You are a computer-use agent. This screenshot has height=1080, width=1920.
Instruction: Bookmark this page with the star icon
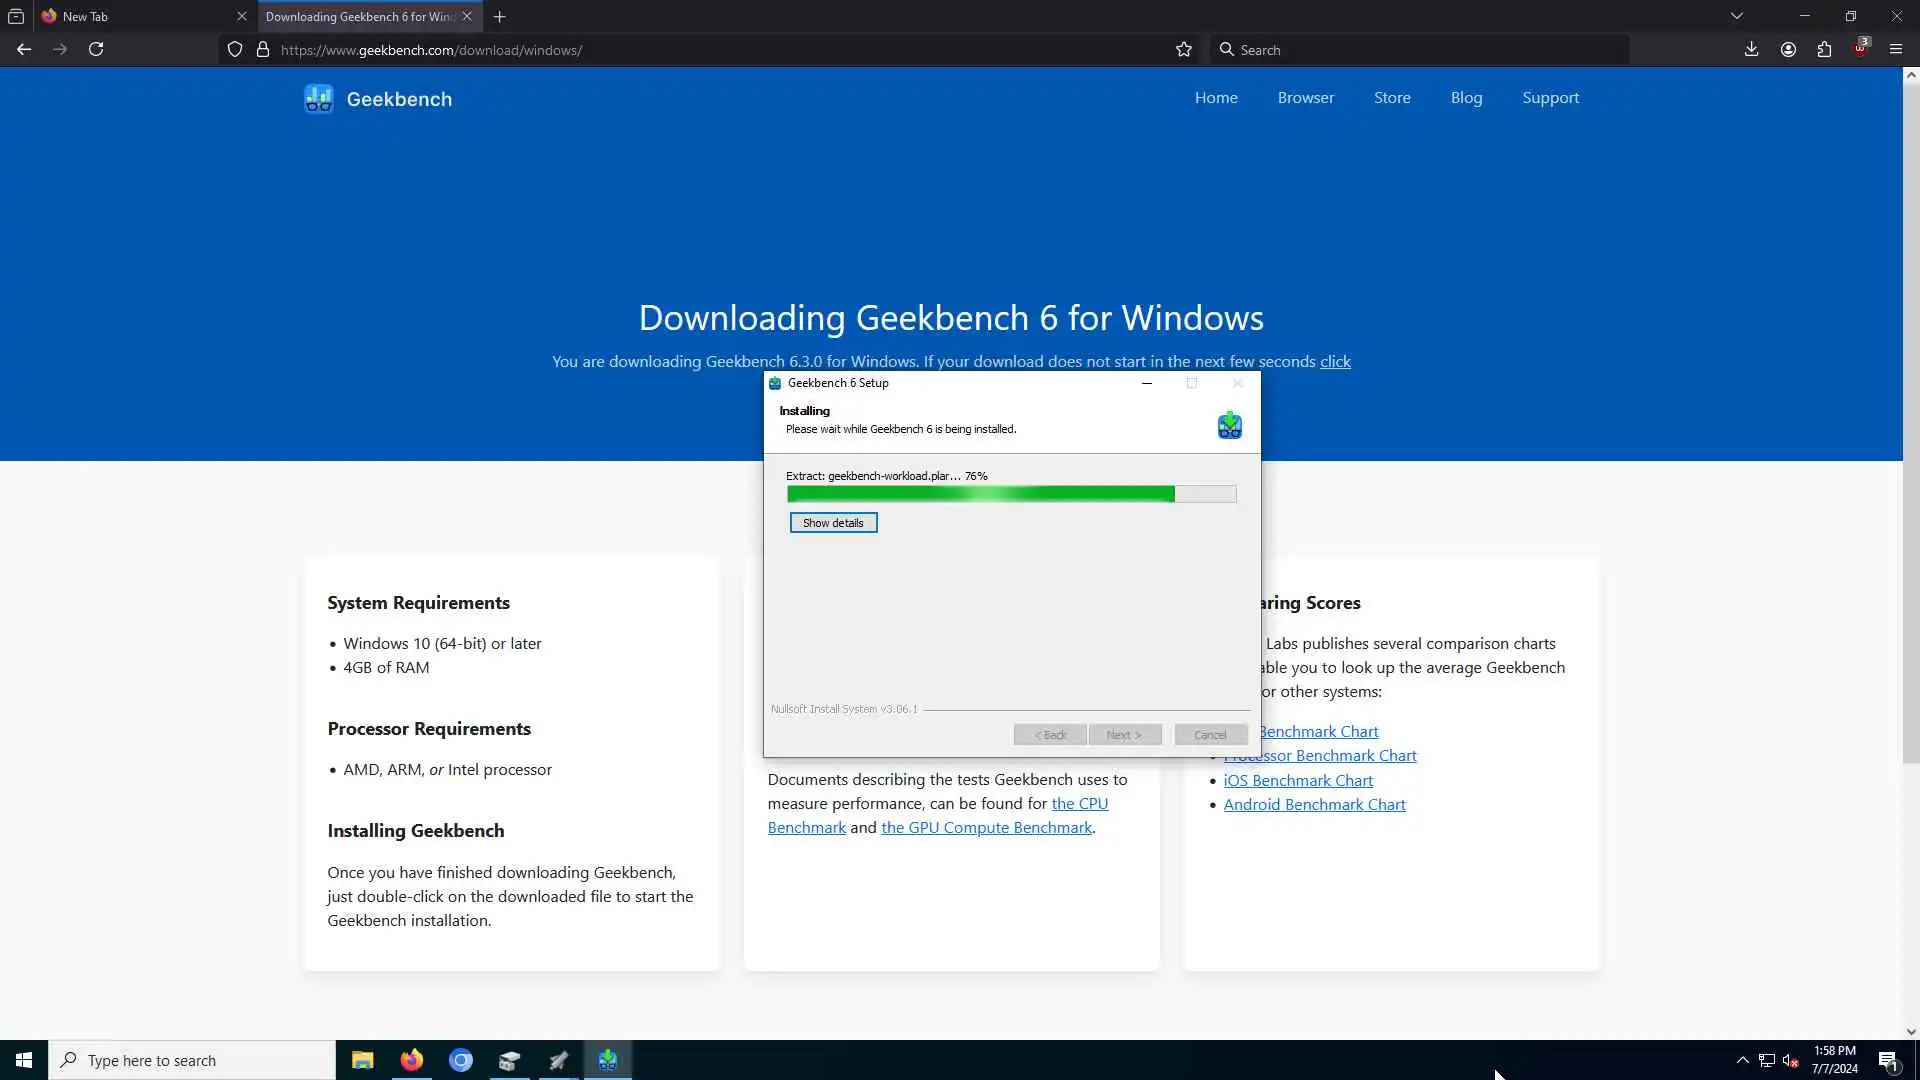(1184, 50)
